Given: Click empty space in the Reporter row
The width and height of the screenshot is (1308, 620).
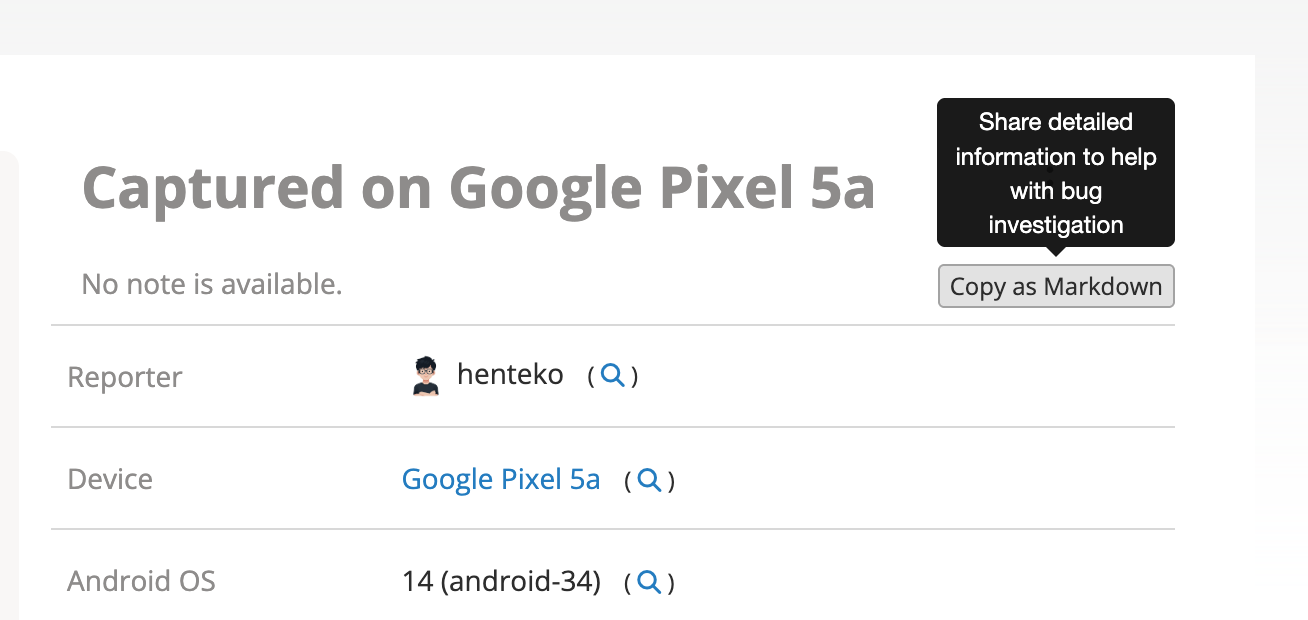Looking at the screenshot, I should coord(900,376).
